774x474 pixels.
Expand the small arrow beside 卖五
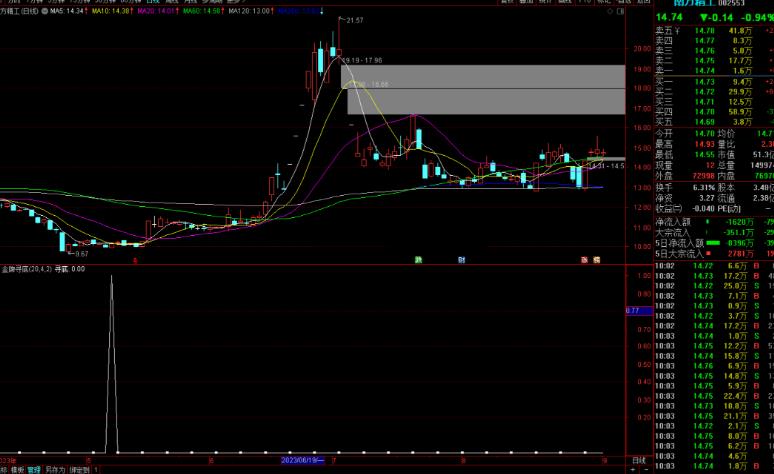coord(677,31)
